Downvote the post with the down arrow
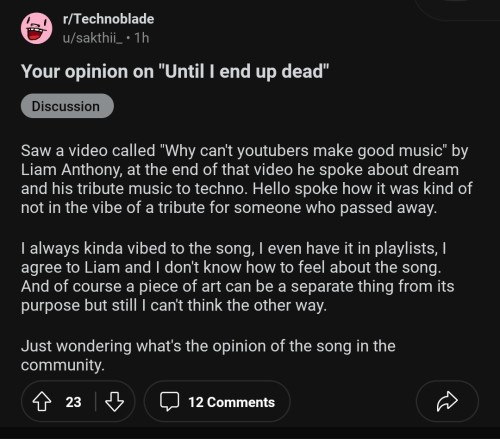500x439 pixels. click(x=114, y=402)
